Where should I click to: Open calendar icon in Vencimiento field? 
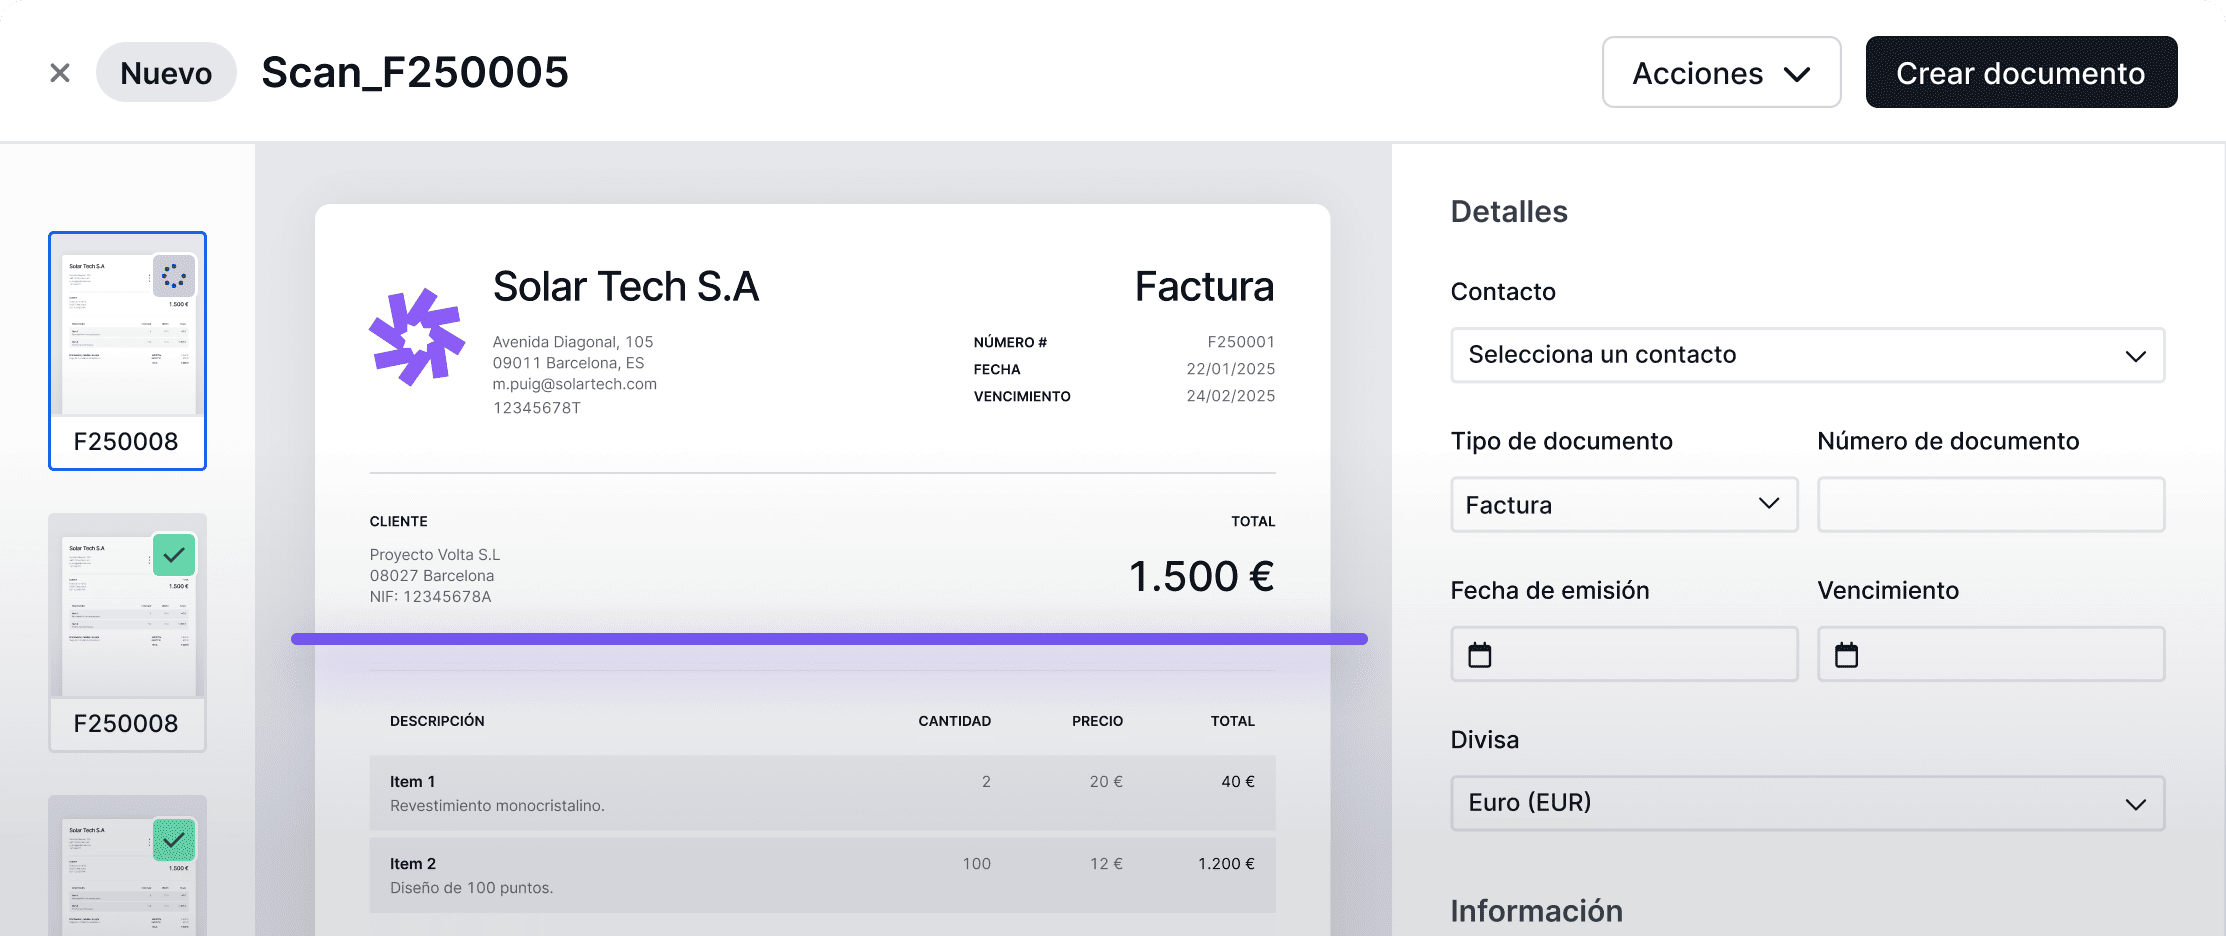click(1847, 655)
